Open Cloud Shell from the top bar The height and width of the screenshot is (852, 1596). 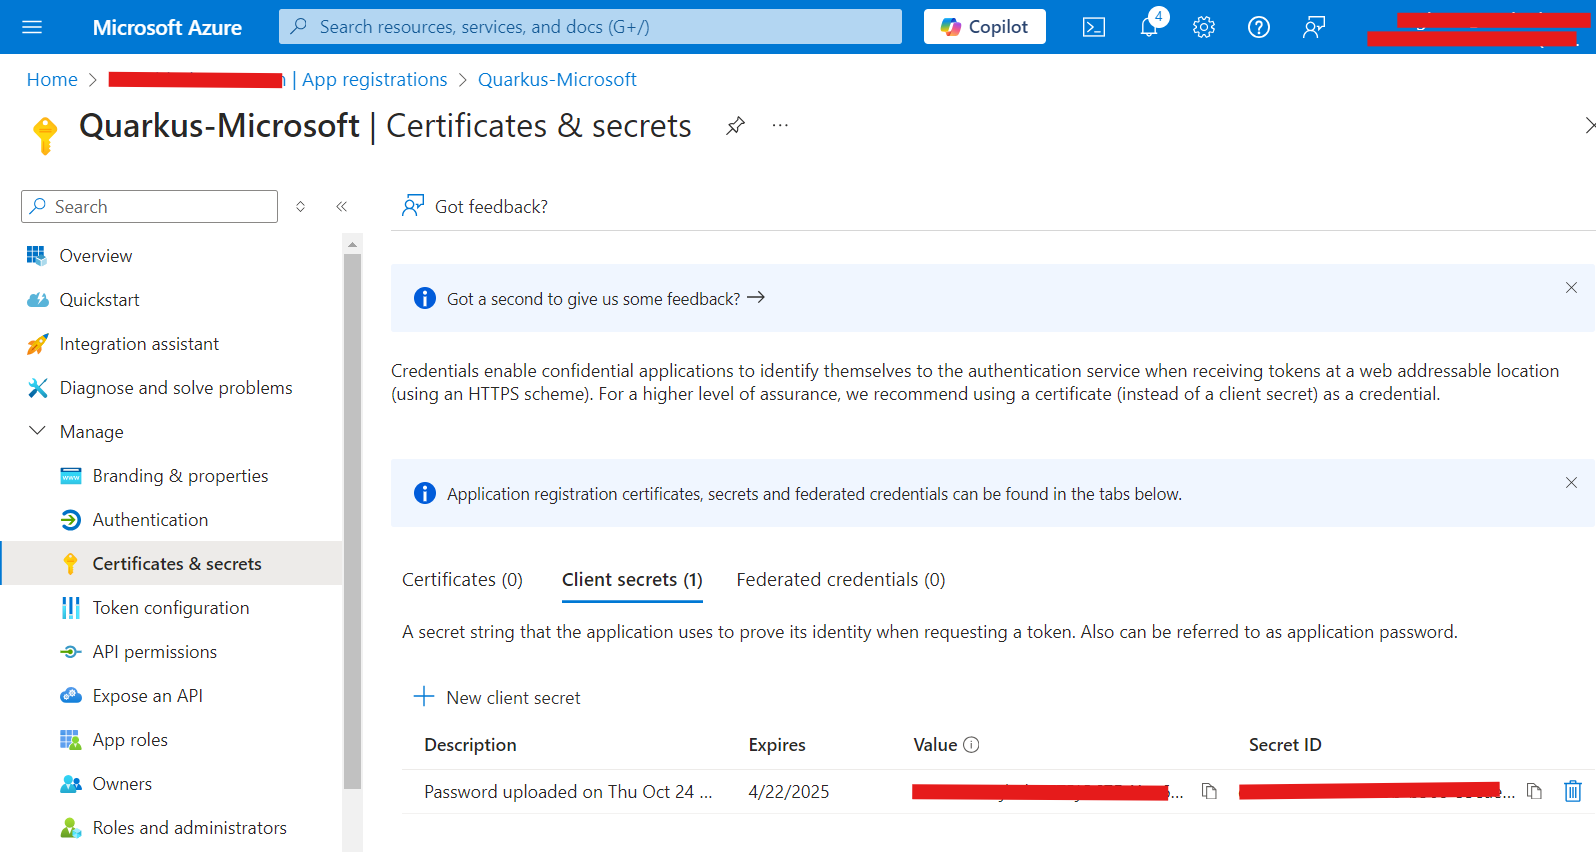pos(1094,27)
